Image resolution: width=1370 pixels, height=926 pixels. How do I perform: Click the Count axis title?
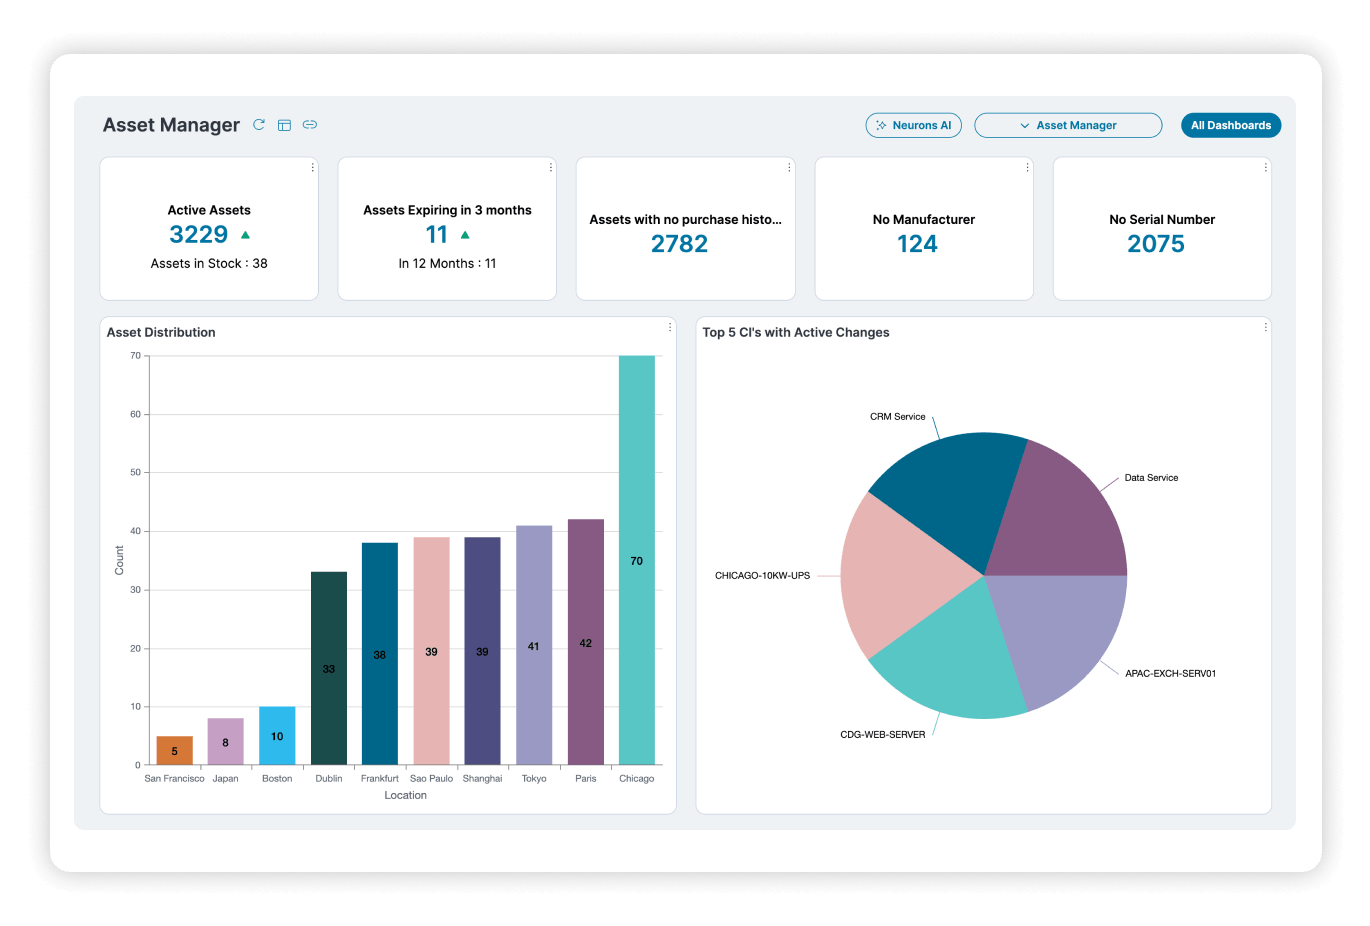[x=119, y=560]
